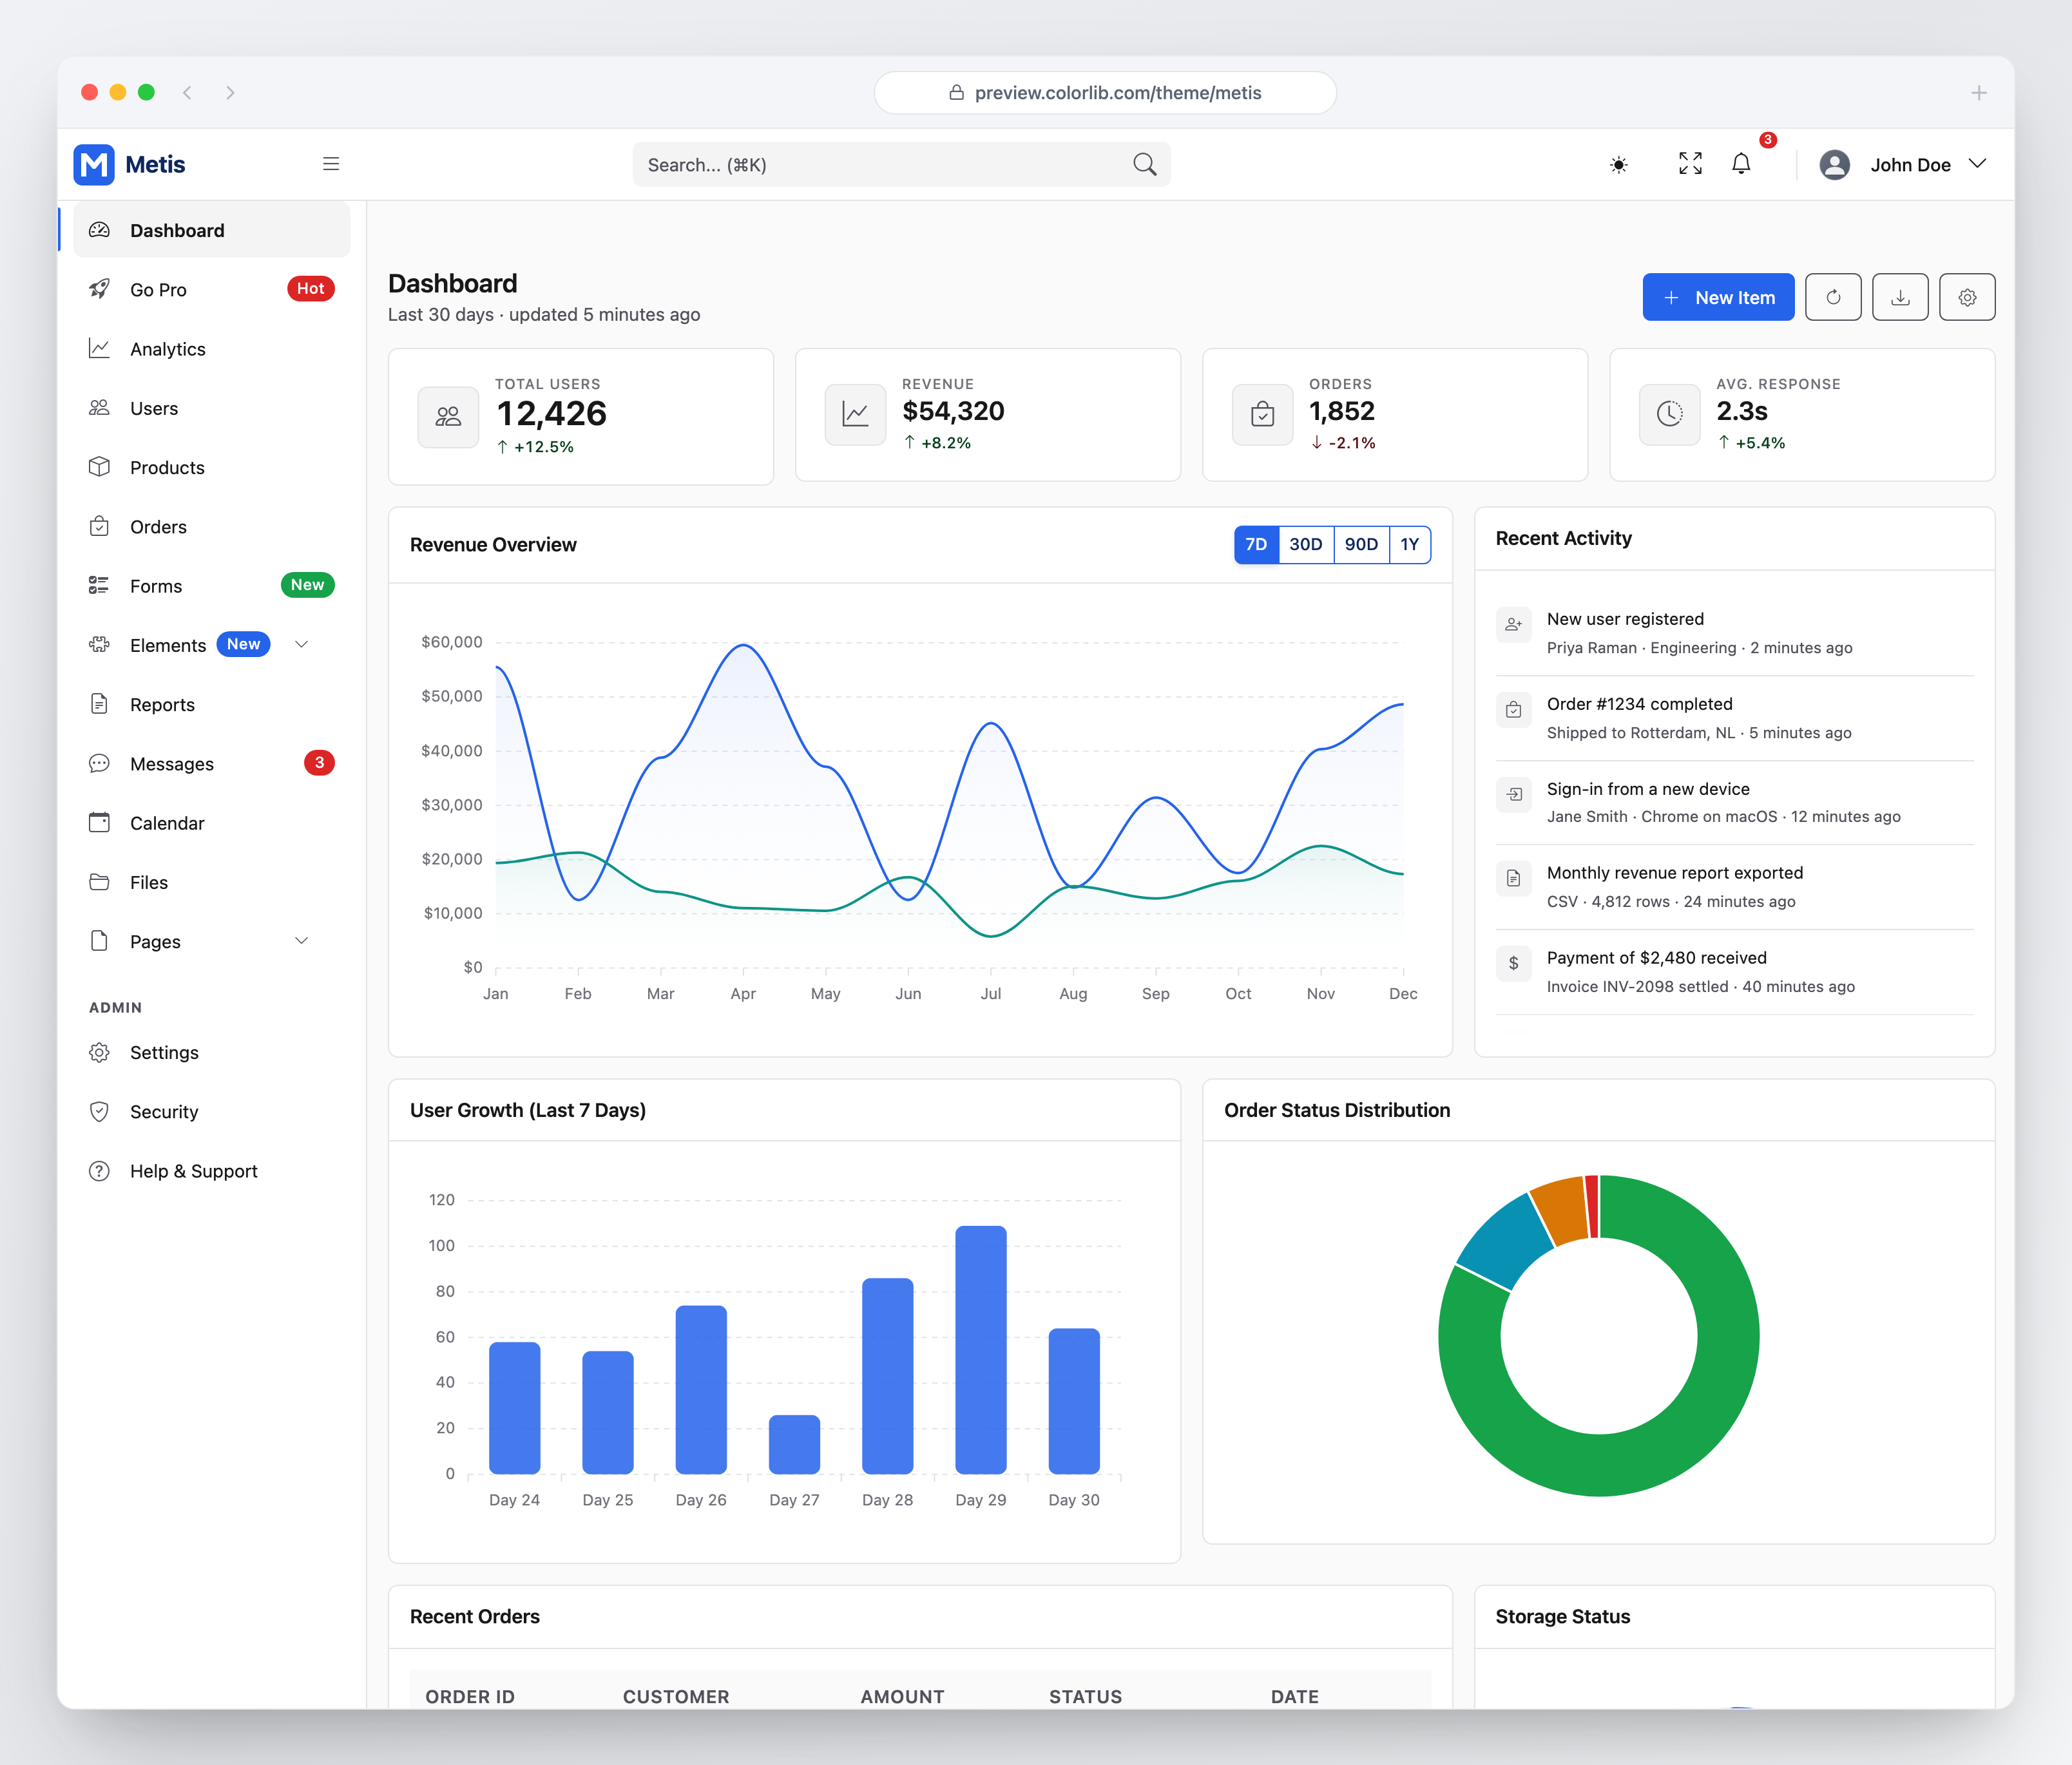
Task: Click the Avg. Response clock icon
Action: click(x=1669, y=414)
